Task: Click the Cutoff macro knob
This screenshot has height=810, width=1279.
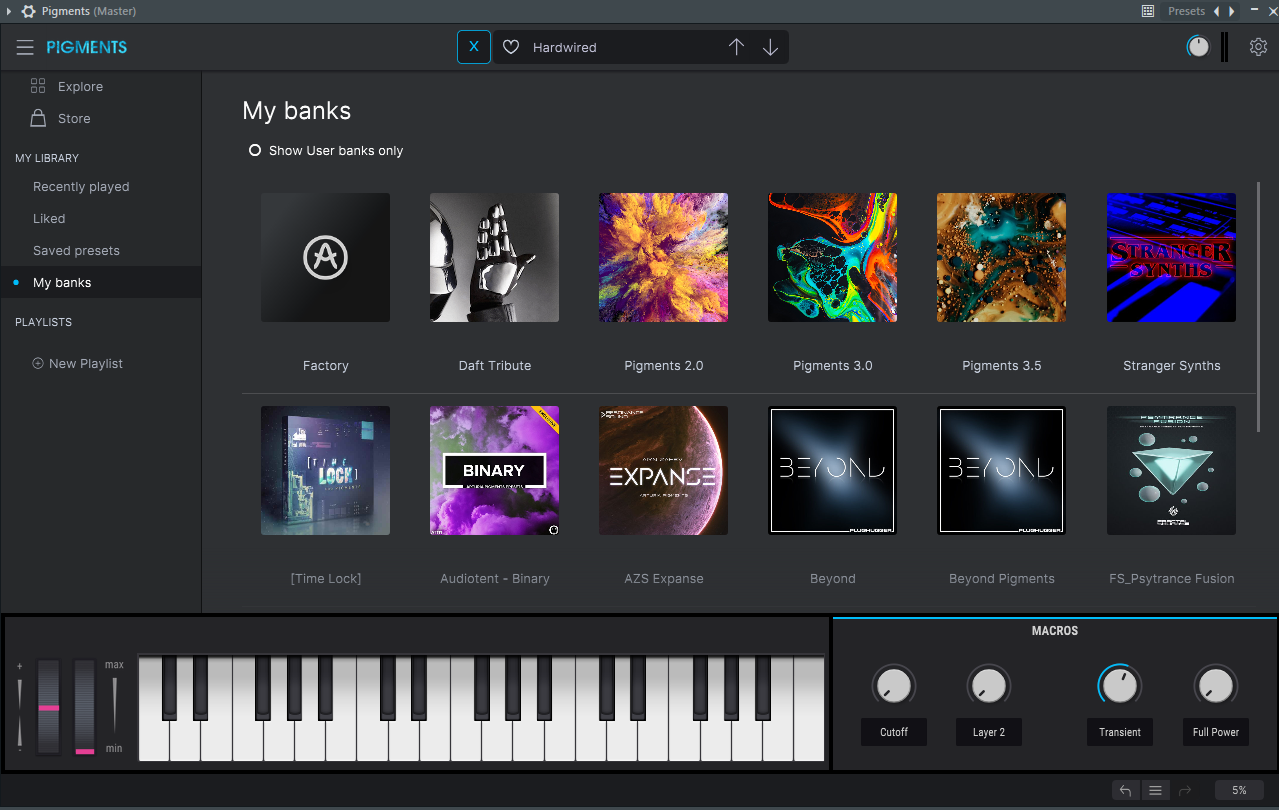Action: click(893, 686)
